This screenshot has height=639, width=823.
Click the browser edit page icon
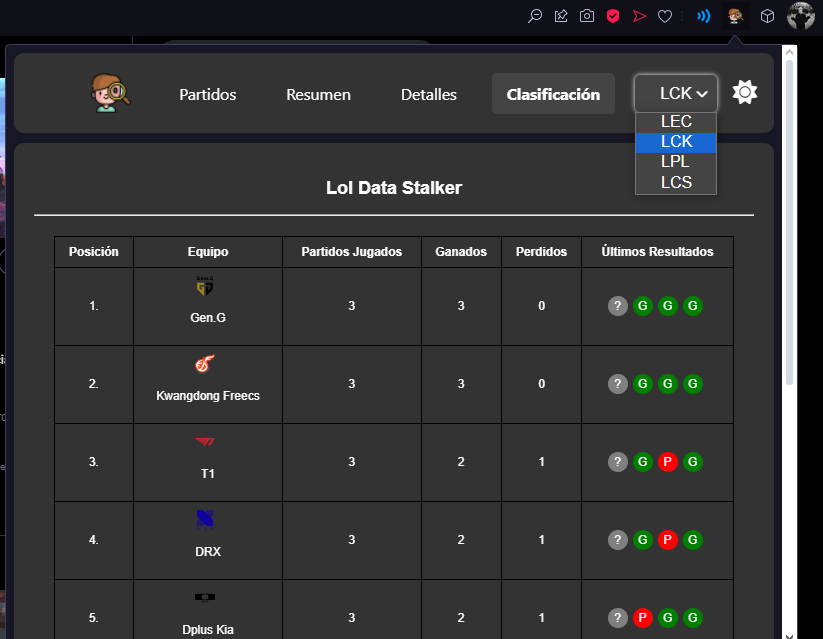(561, 16)
